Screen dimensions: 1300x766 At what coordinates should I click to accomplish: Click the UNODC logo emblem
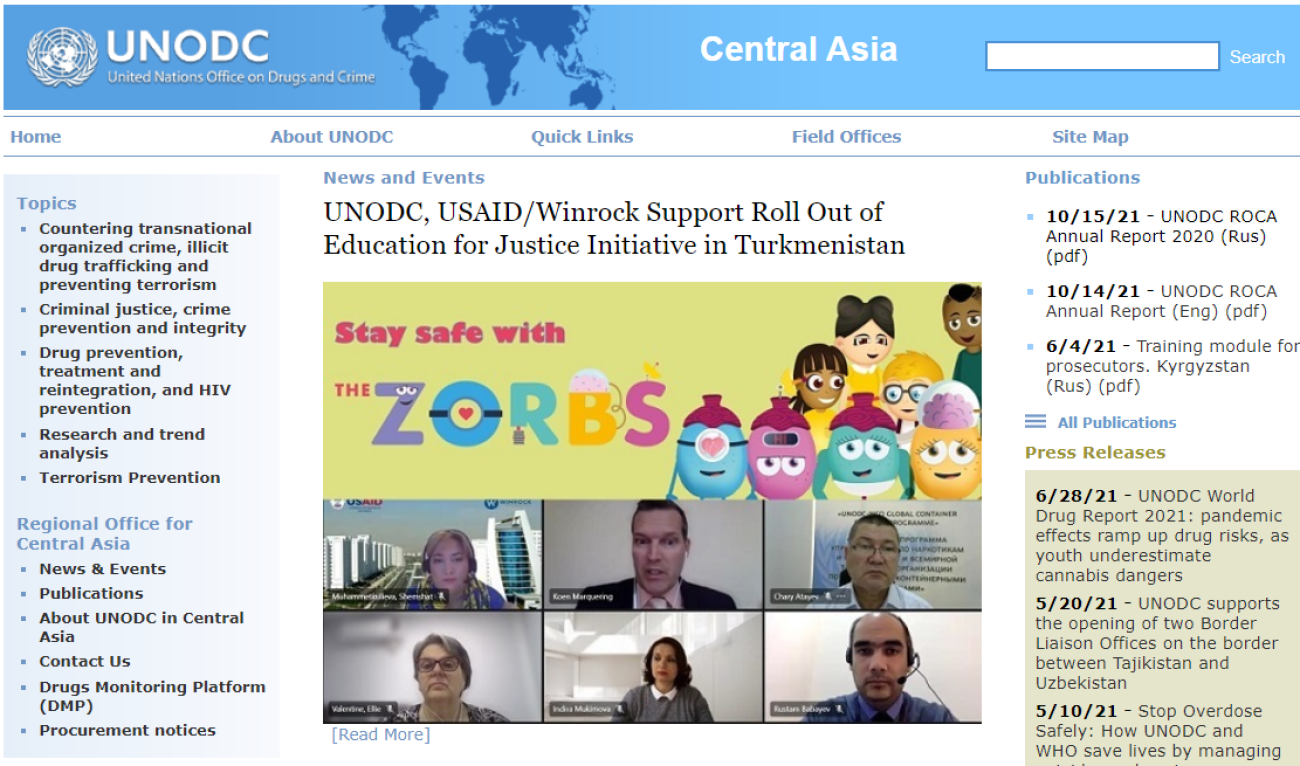coord(62,56)
